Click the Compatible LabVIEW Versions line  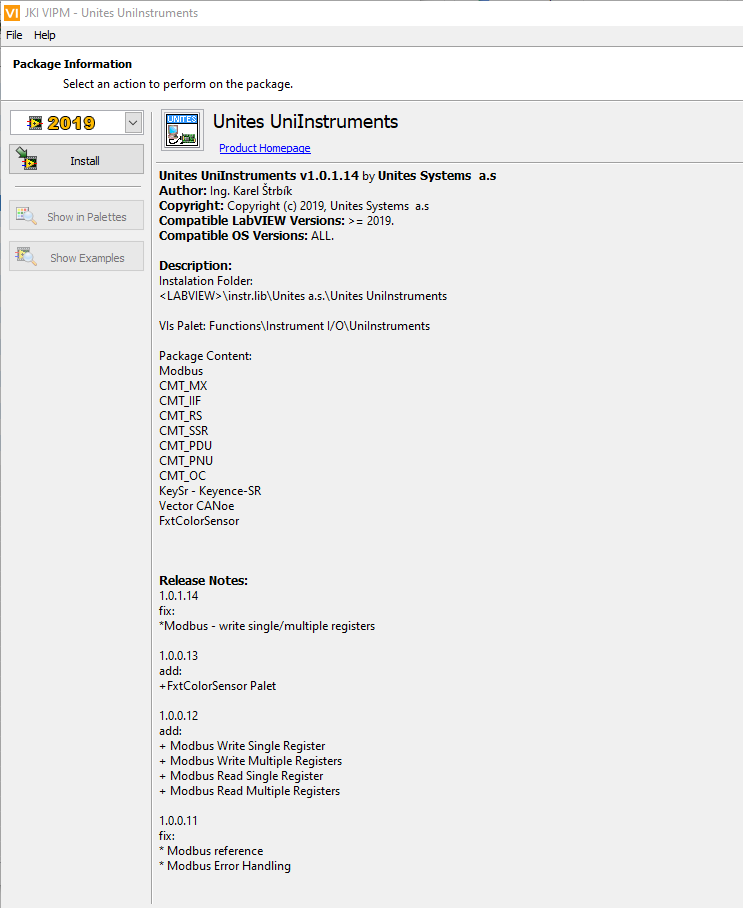coord(276,221)
